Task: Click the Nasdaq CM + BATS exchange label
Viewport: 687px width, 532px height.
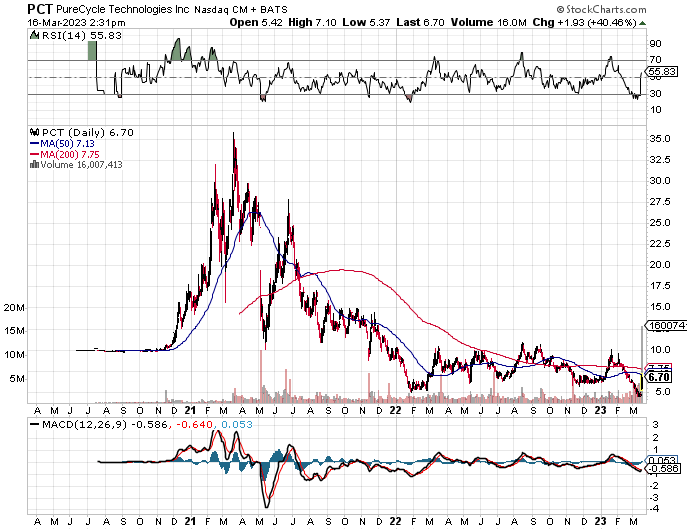Action: [241, 10]
